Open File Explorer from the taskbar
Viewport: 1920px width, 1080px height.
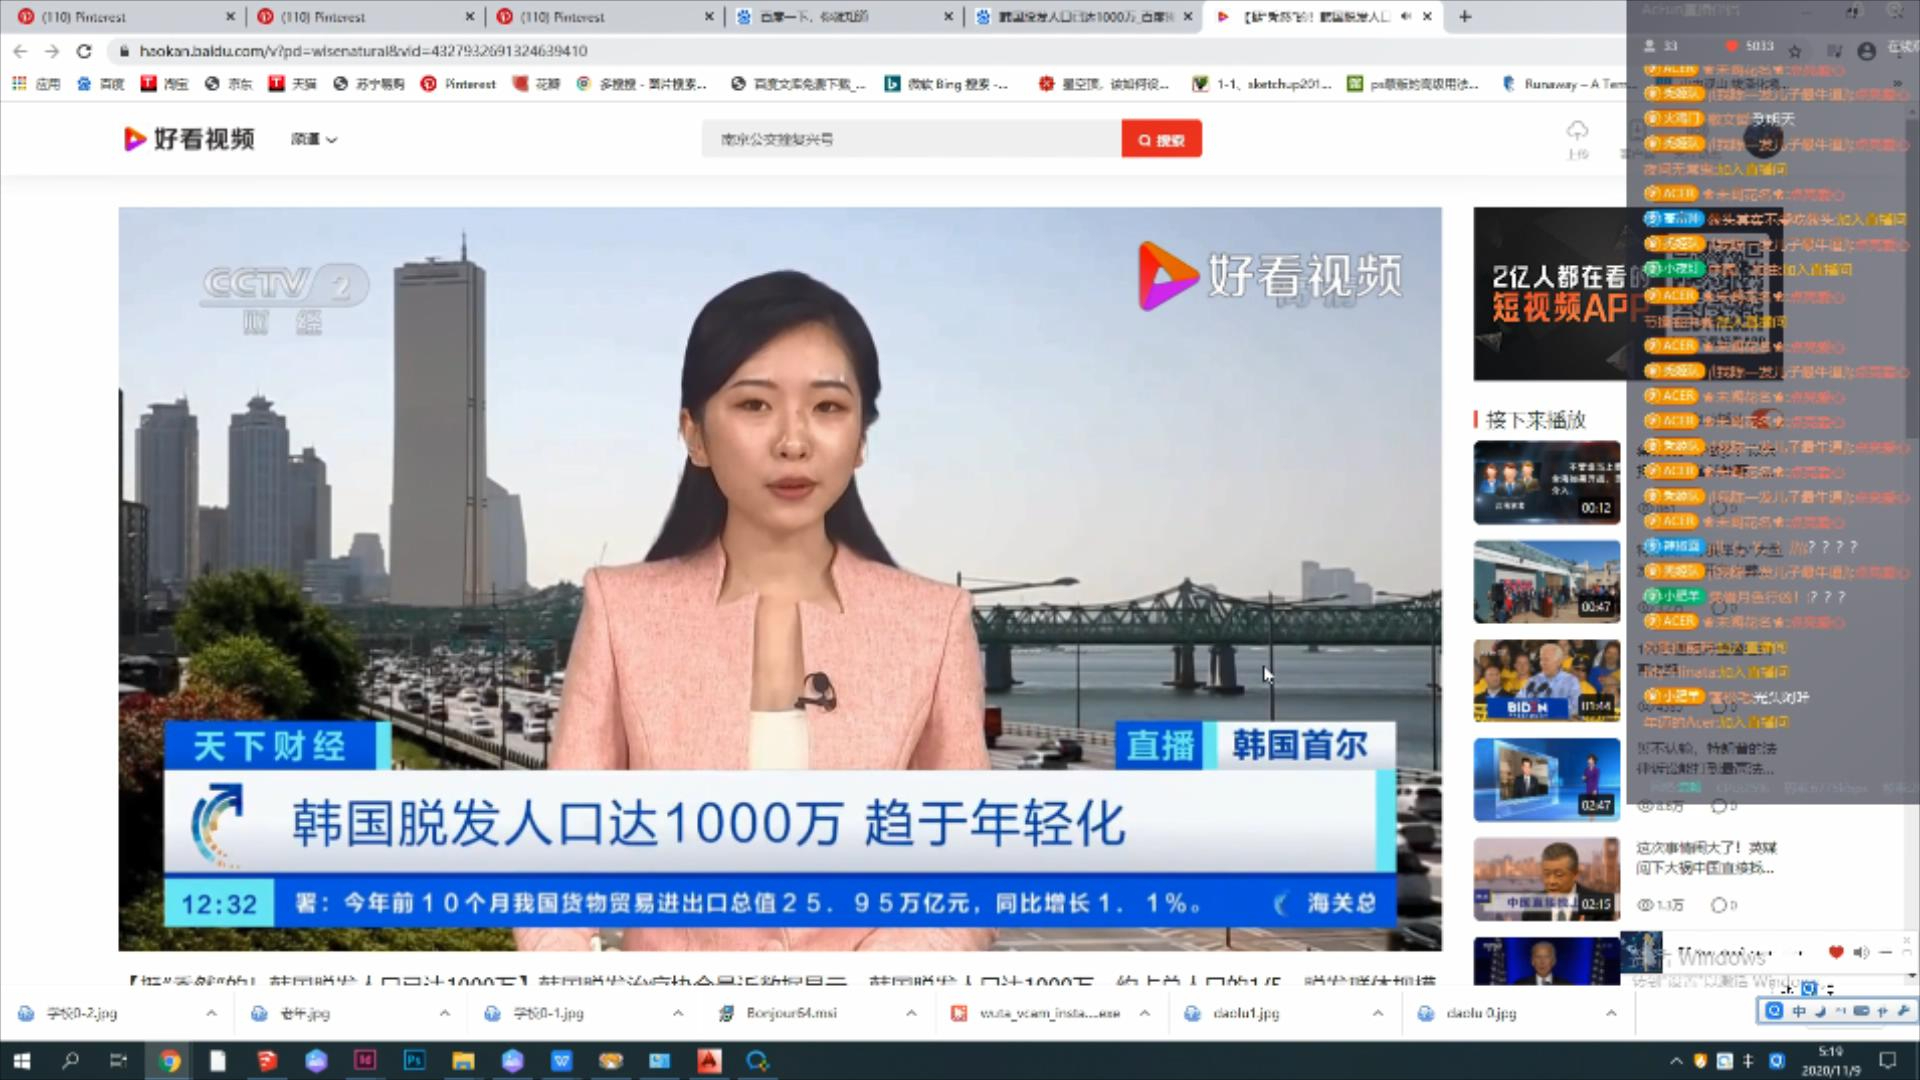tap(463, 1060)
